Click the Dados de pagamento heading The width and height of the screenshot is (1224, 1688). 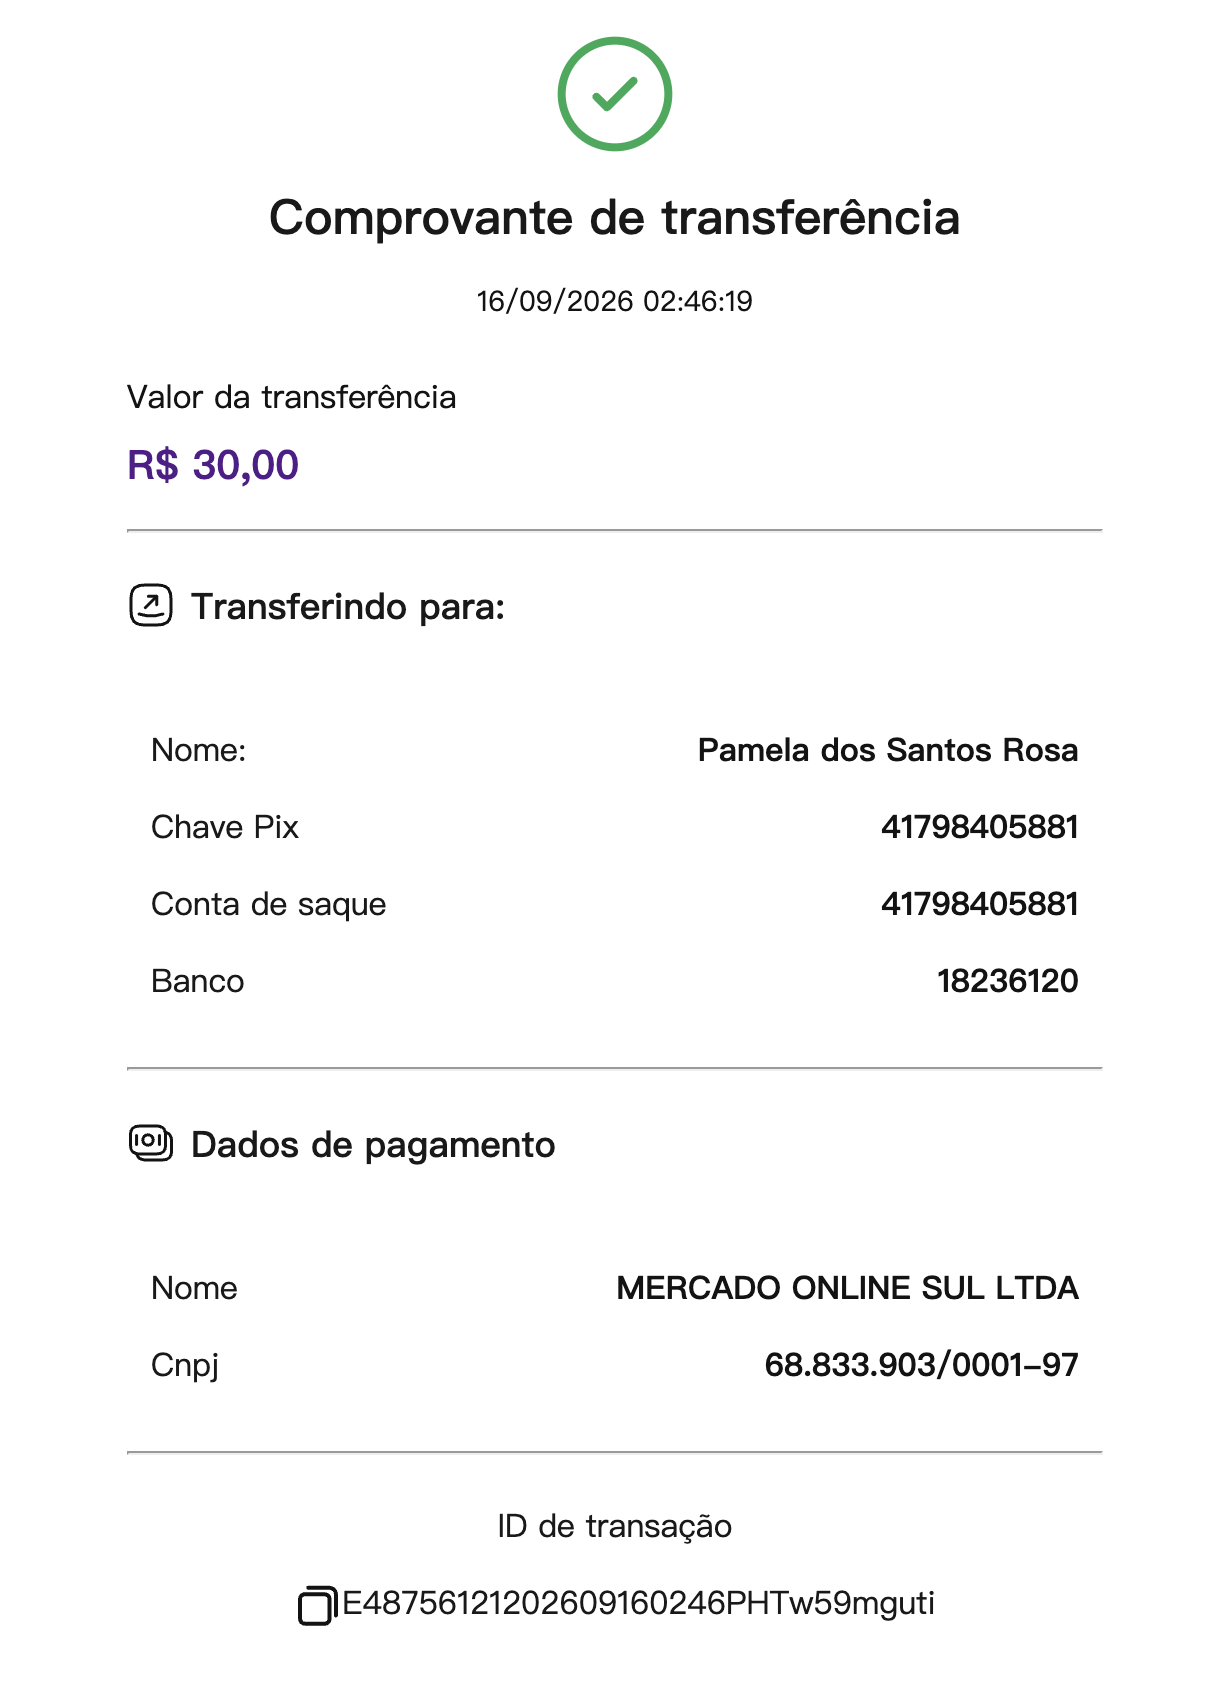pos(373,1145)
